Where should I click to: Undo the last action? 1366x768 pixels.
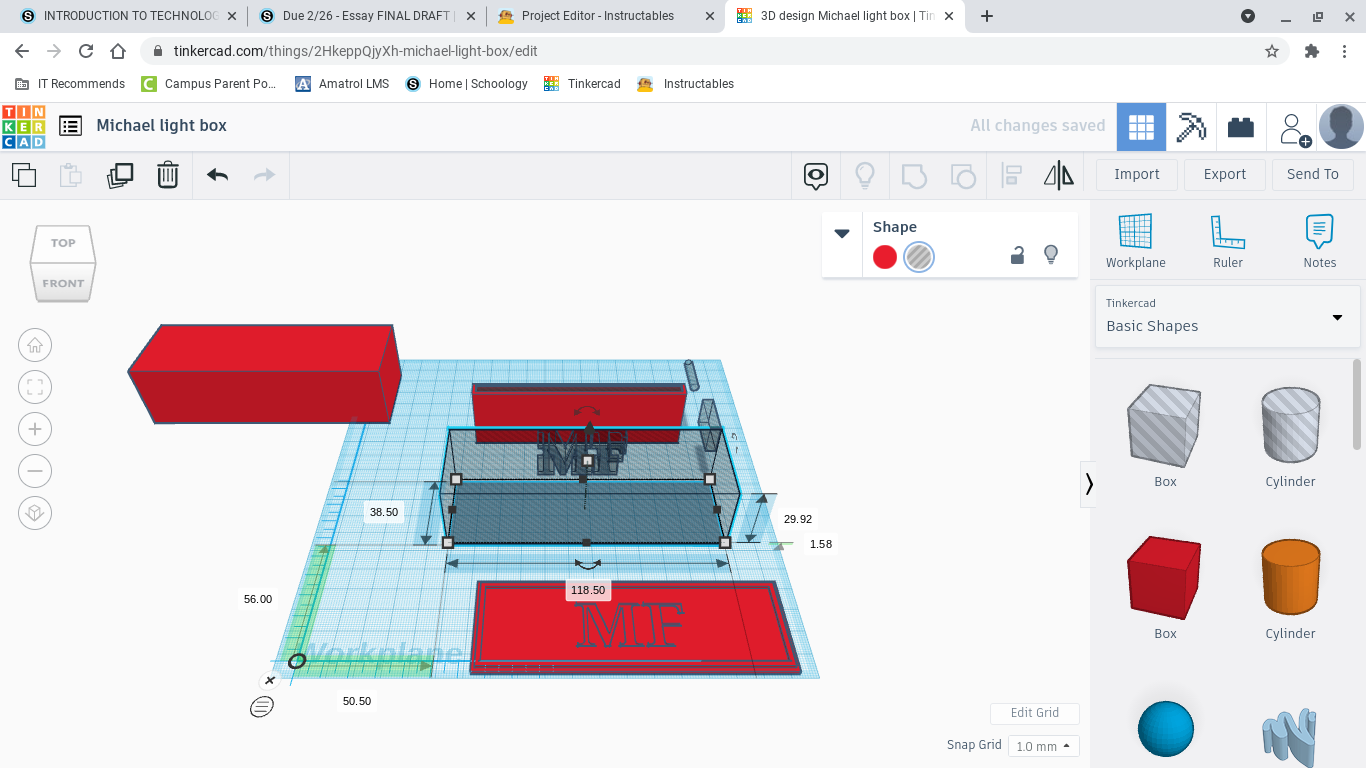pos(217,175)
